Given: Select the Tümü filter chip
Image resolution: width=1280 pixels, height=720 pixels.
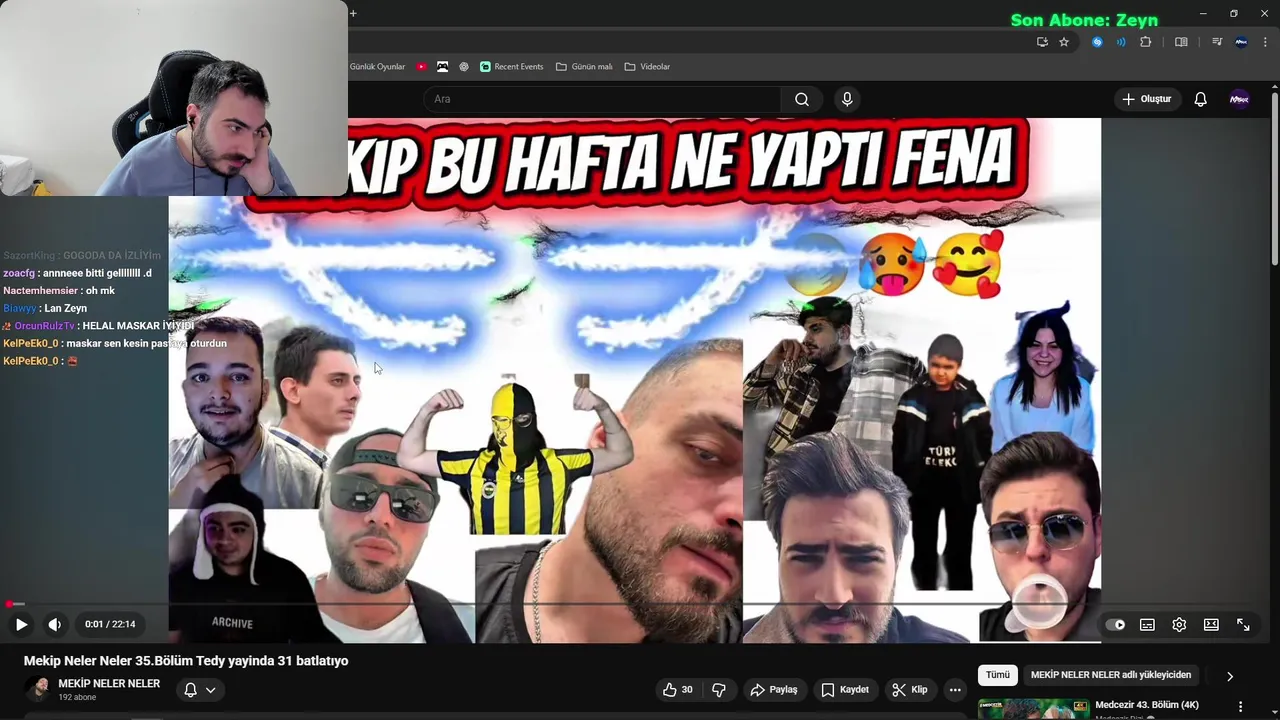Looking at the screenshot, I should [998, 675].
